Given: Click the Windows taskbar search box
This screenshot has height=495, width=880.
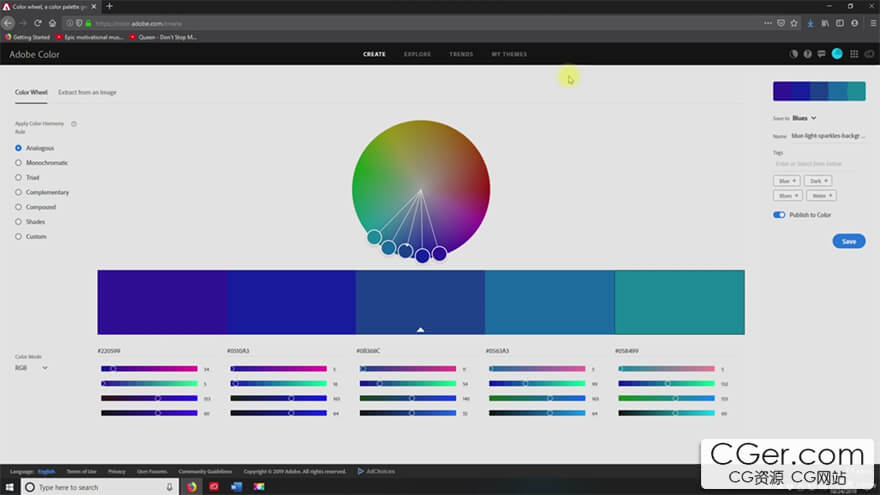Looking at the screenshot, I should 100,487.
